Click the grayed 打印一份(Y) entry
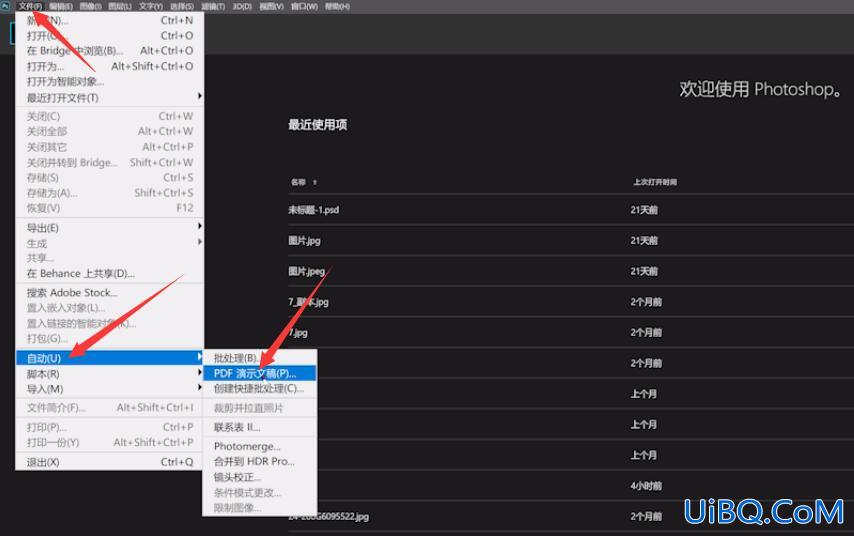This screenshot has width=854, height=536. point(109,442)
